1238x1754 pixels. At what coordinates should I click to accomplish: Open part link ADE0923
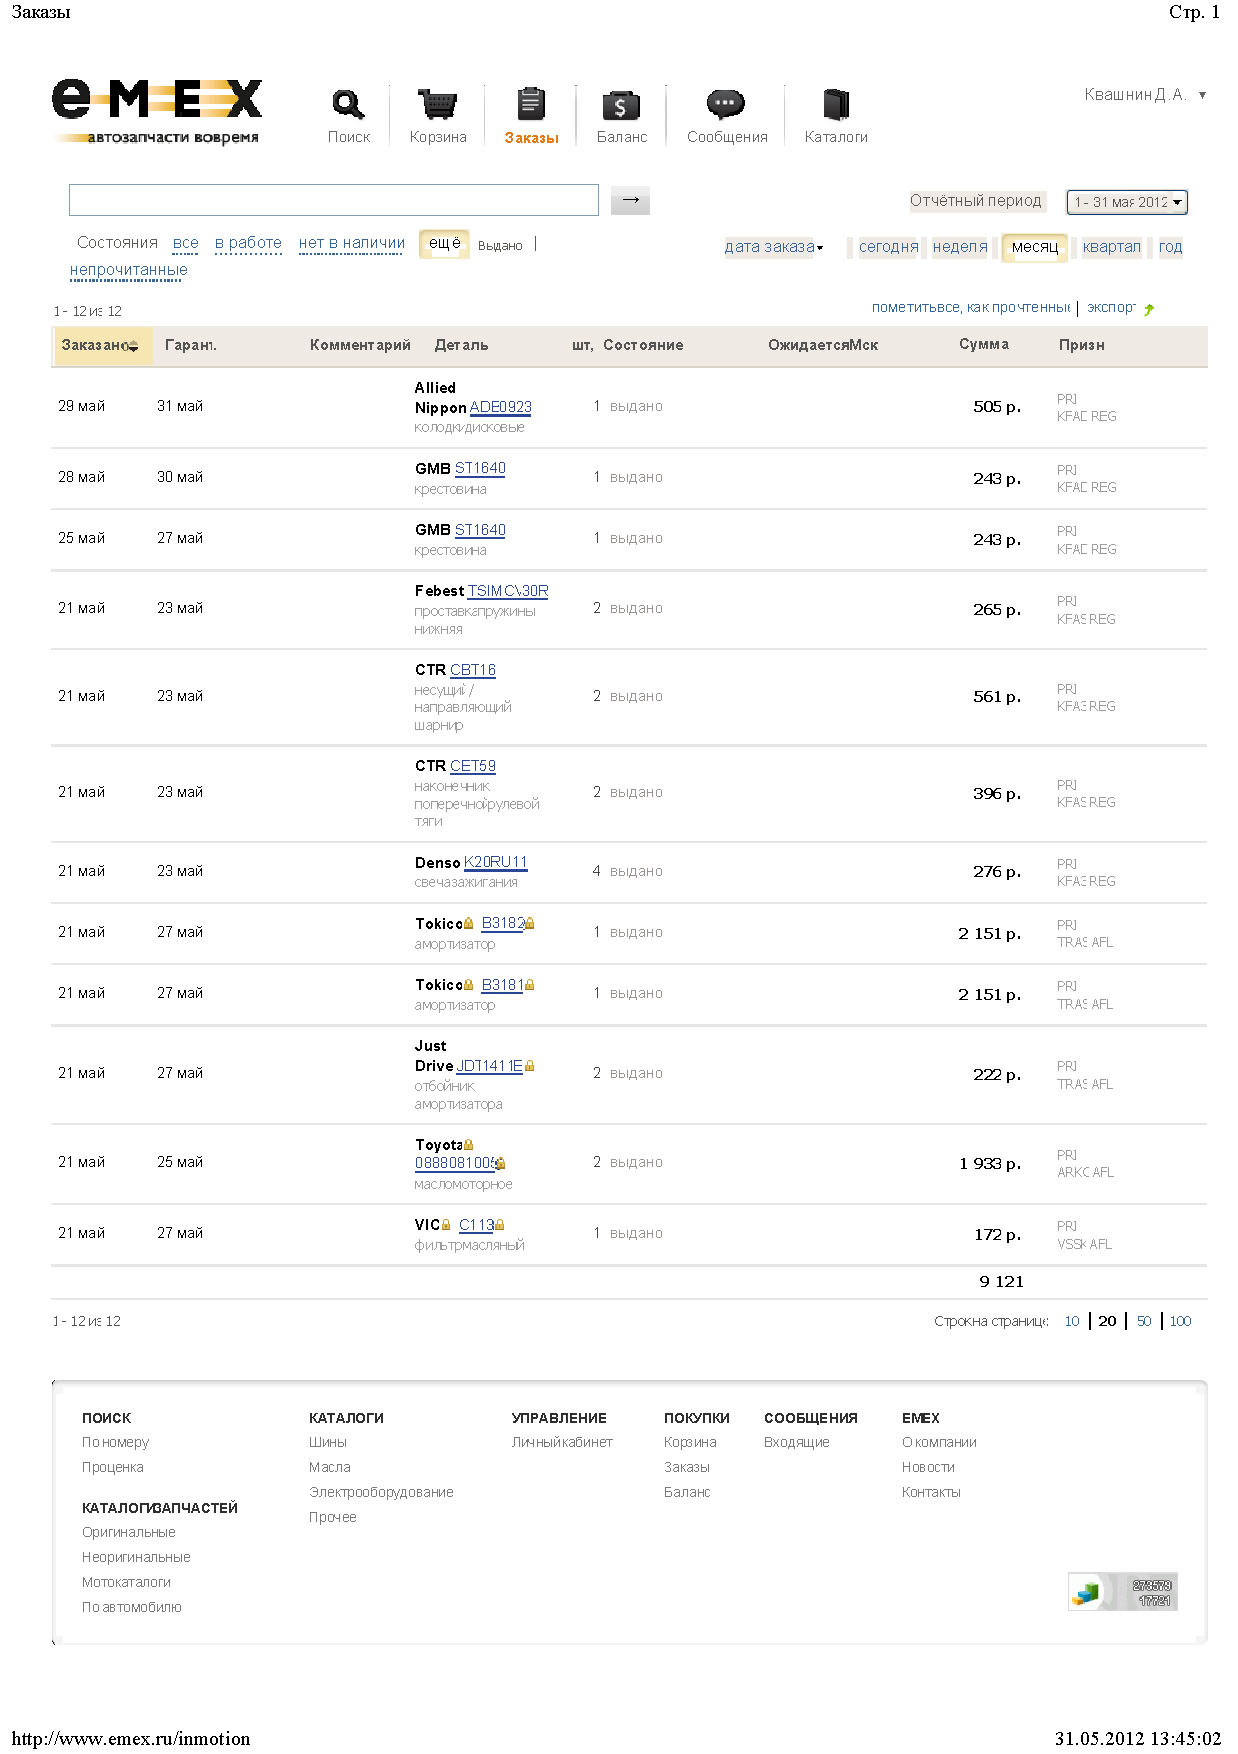500,407
